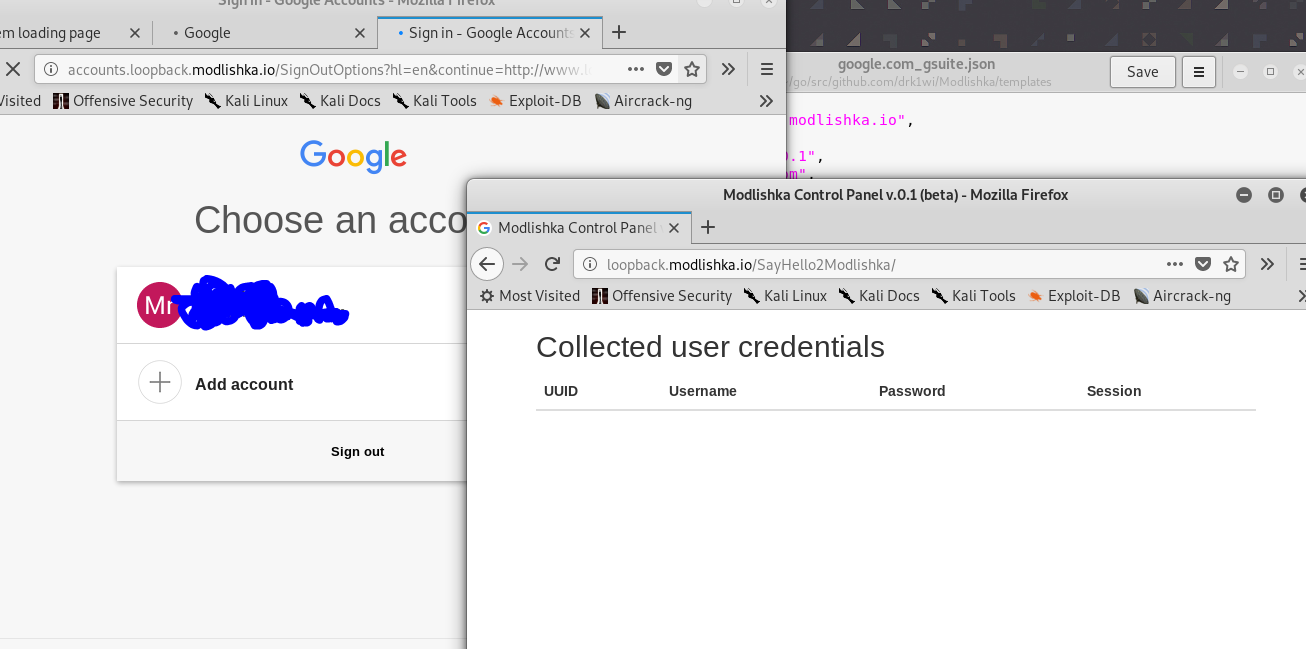
Task: Open Kali Docs bookmark in Control Panel window
Action: click(x=878, y=296)
